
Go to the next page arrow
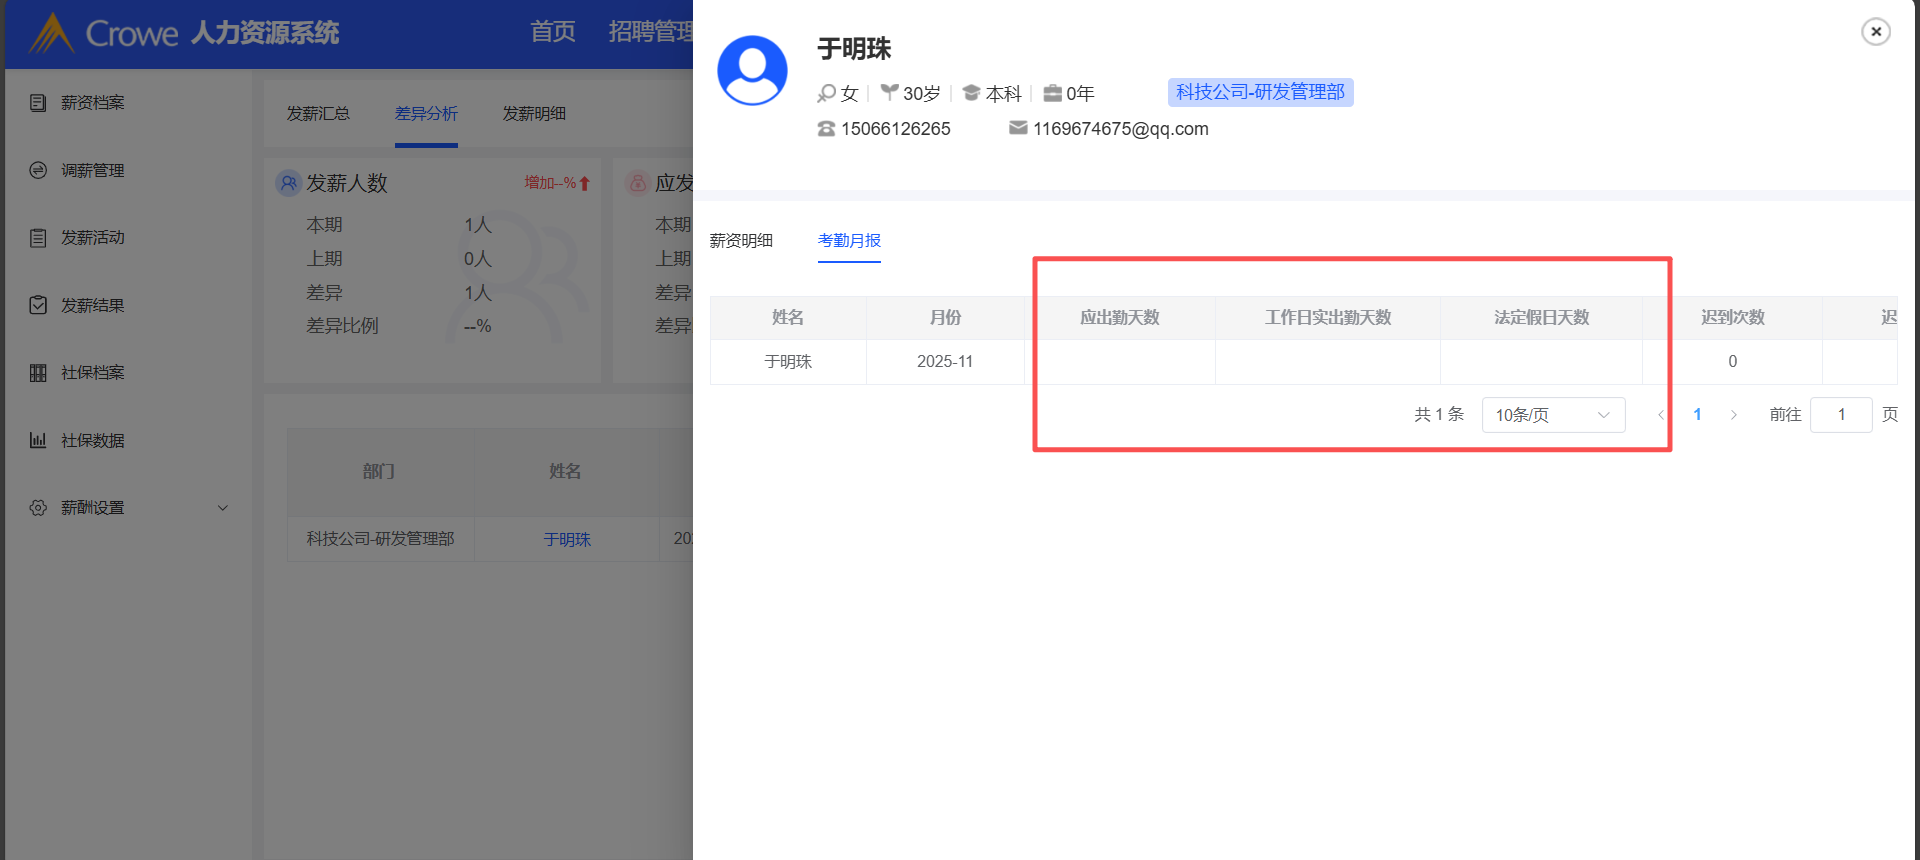pyautogui.click(x=1734, y=415)
